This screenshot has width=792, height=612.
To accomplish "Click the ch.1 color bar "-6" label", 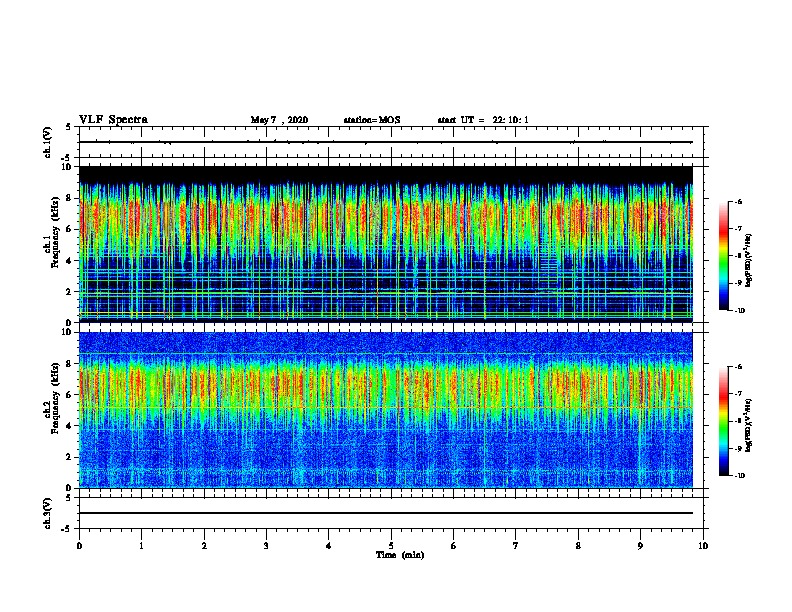I will click(738, 201).
